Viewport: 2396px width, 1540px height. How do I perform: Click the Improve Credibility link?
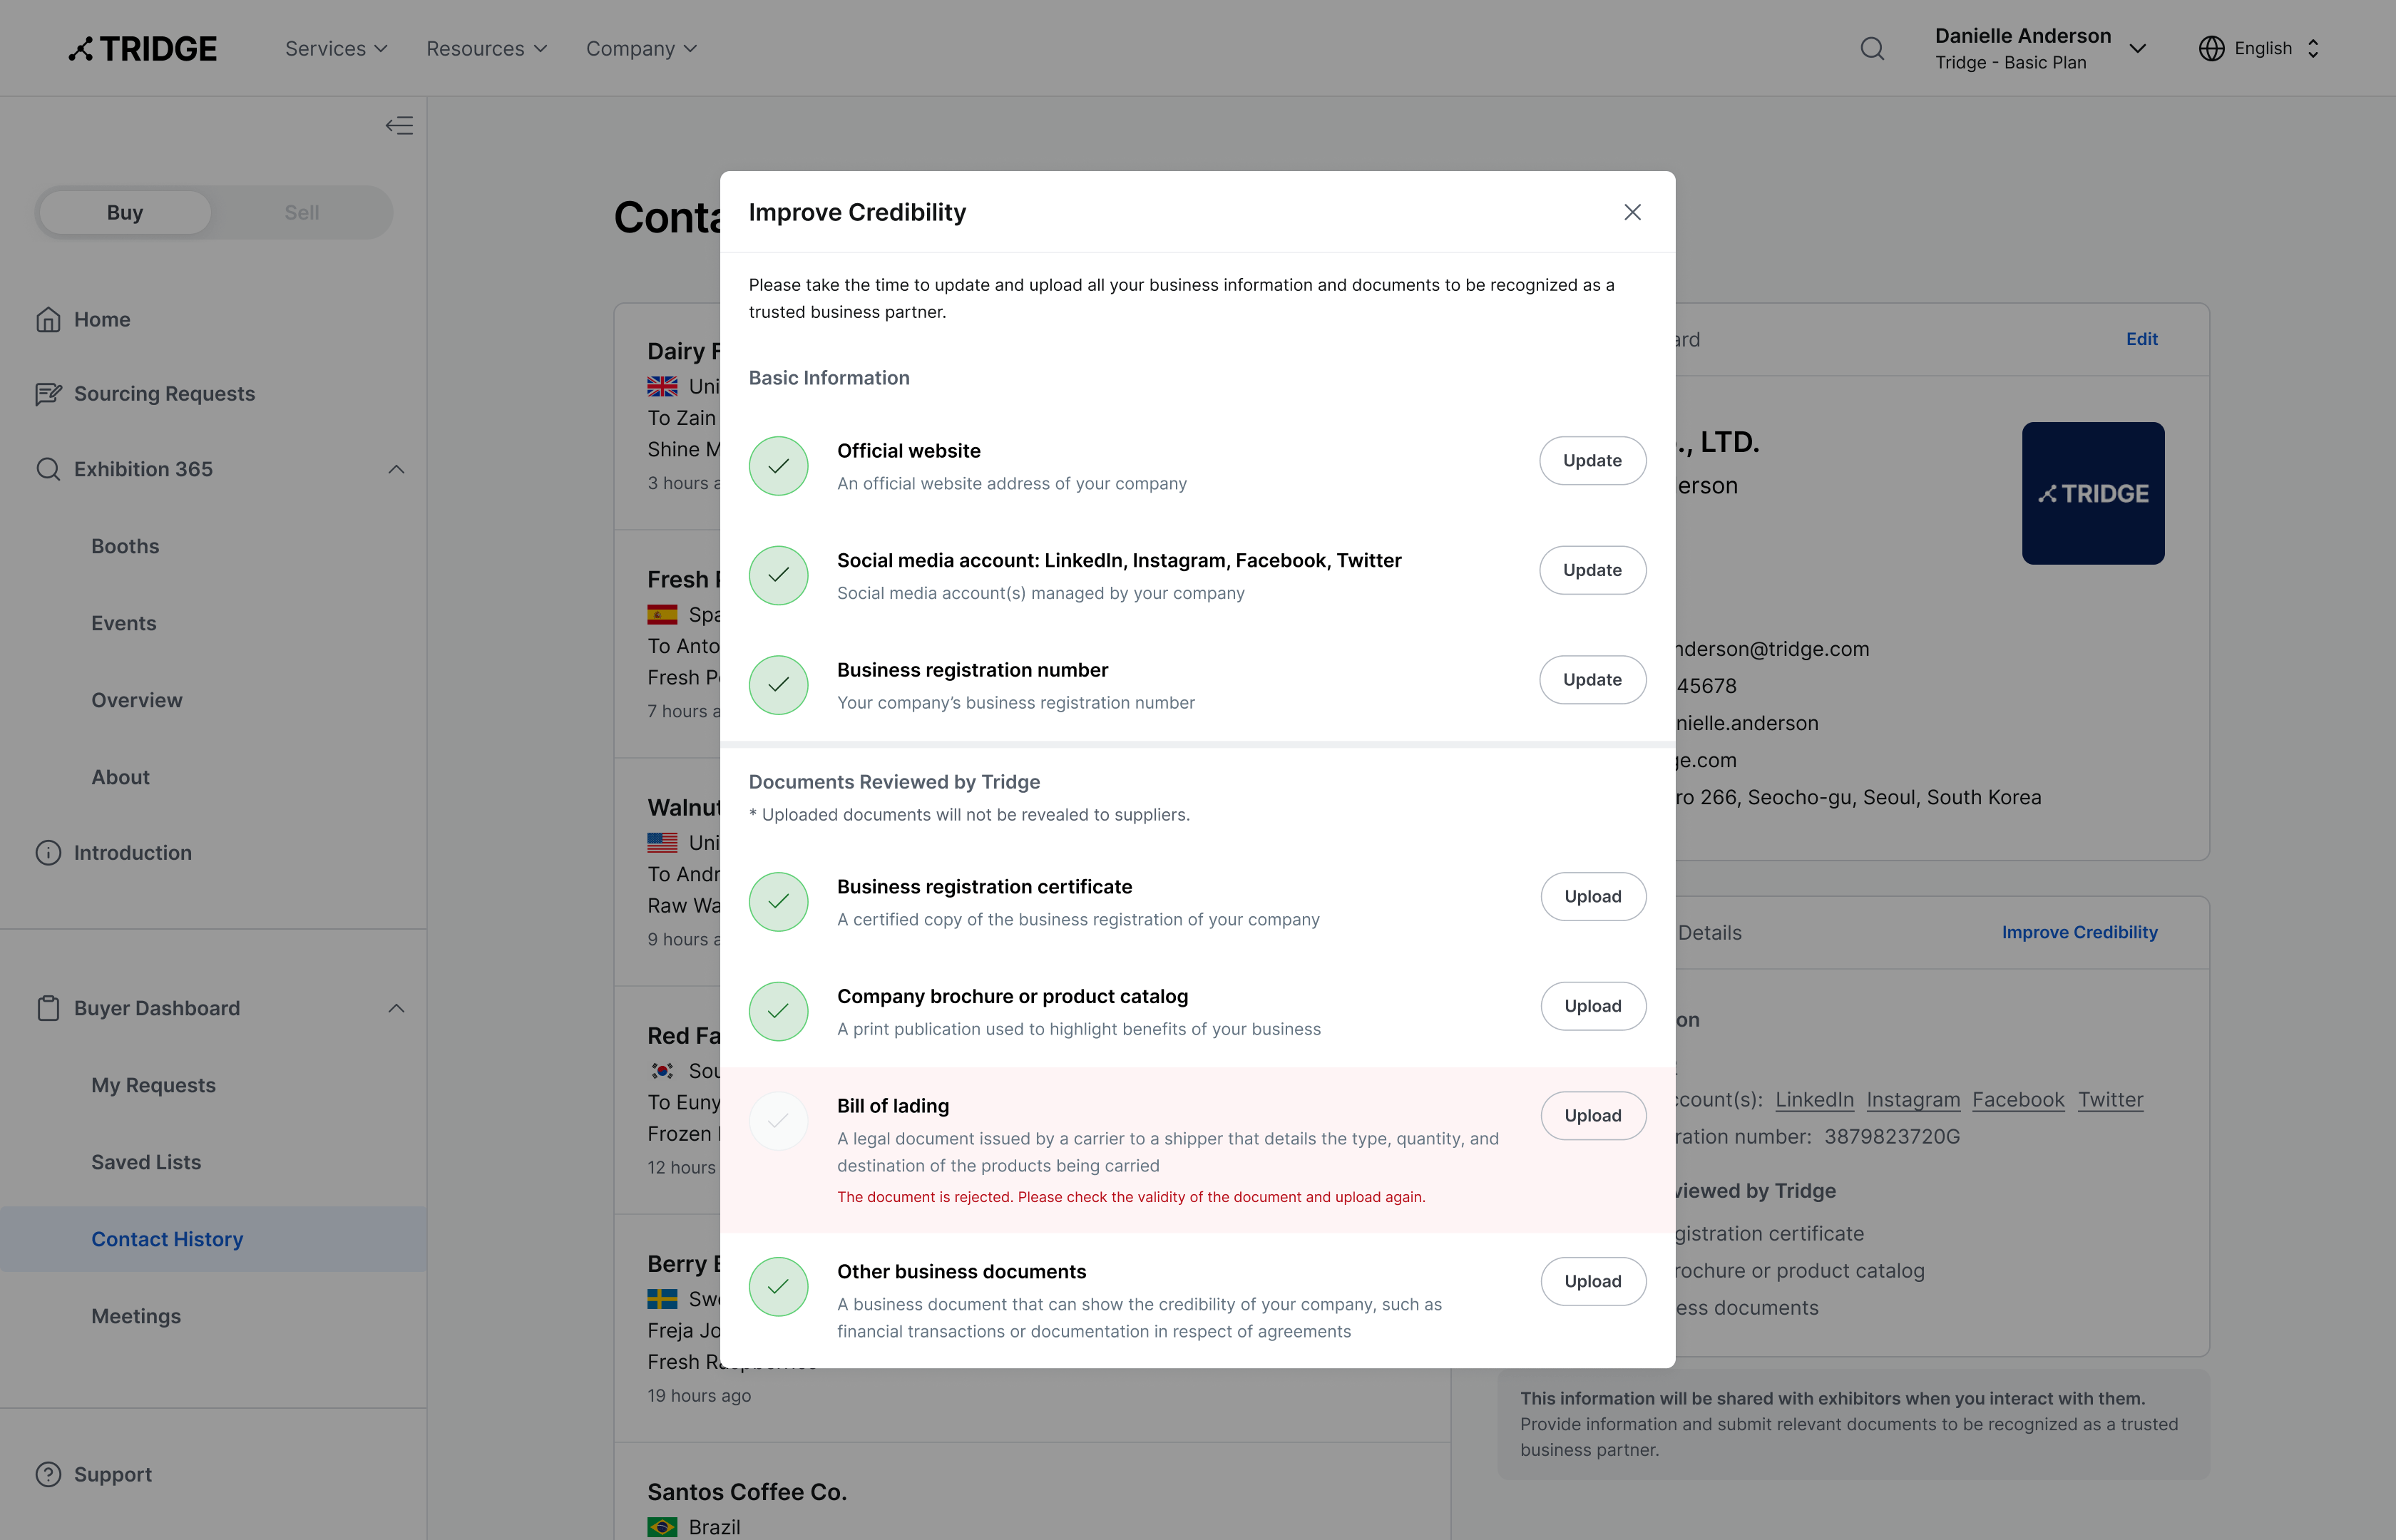pos(2079,932)
